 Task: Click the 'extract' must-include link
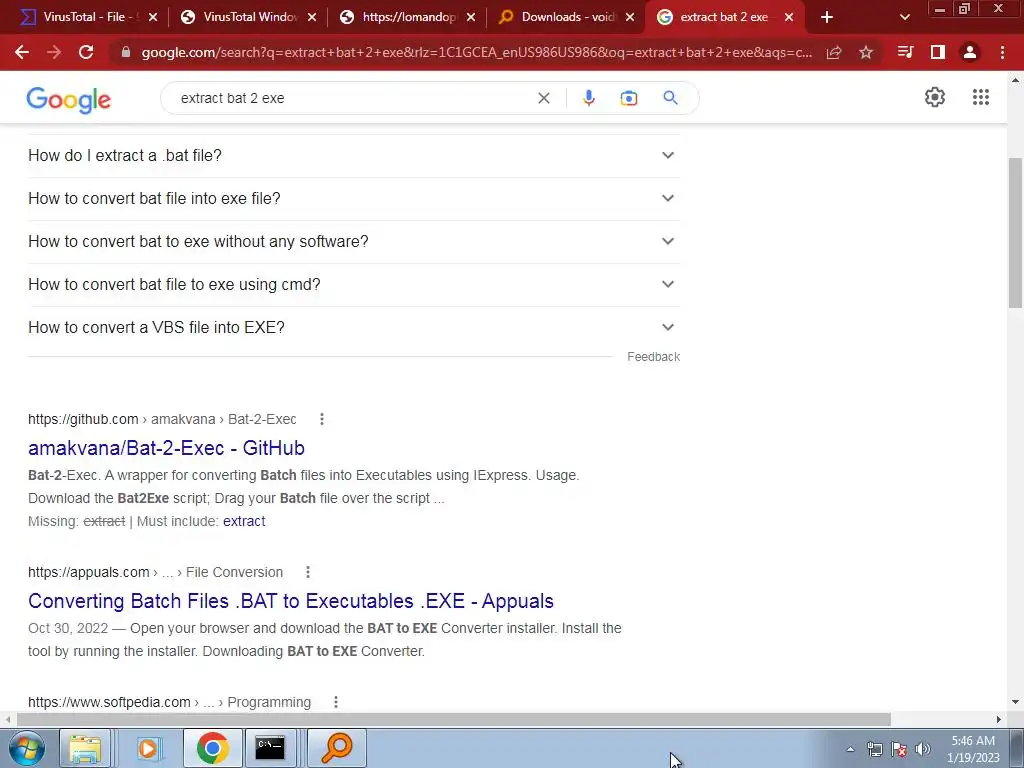tap(244, 521)
